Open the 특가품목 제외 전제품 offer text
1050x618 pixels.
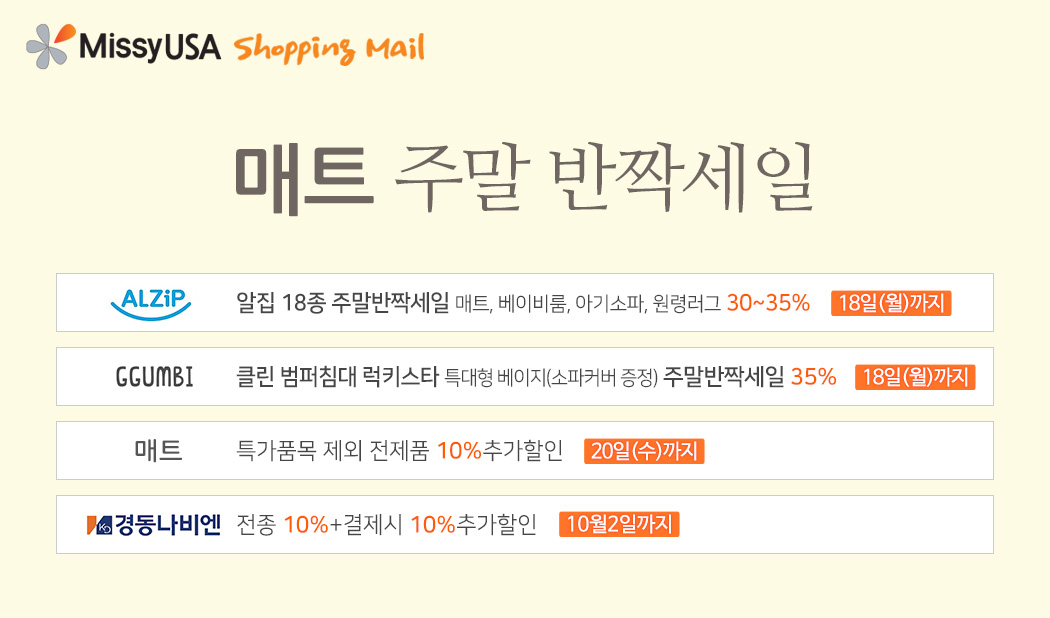coord(332,451)
